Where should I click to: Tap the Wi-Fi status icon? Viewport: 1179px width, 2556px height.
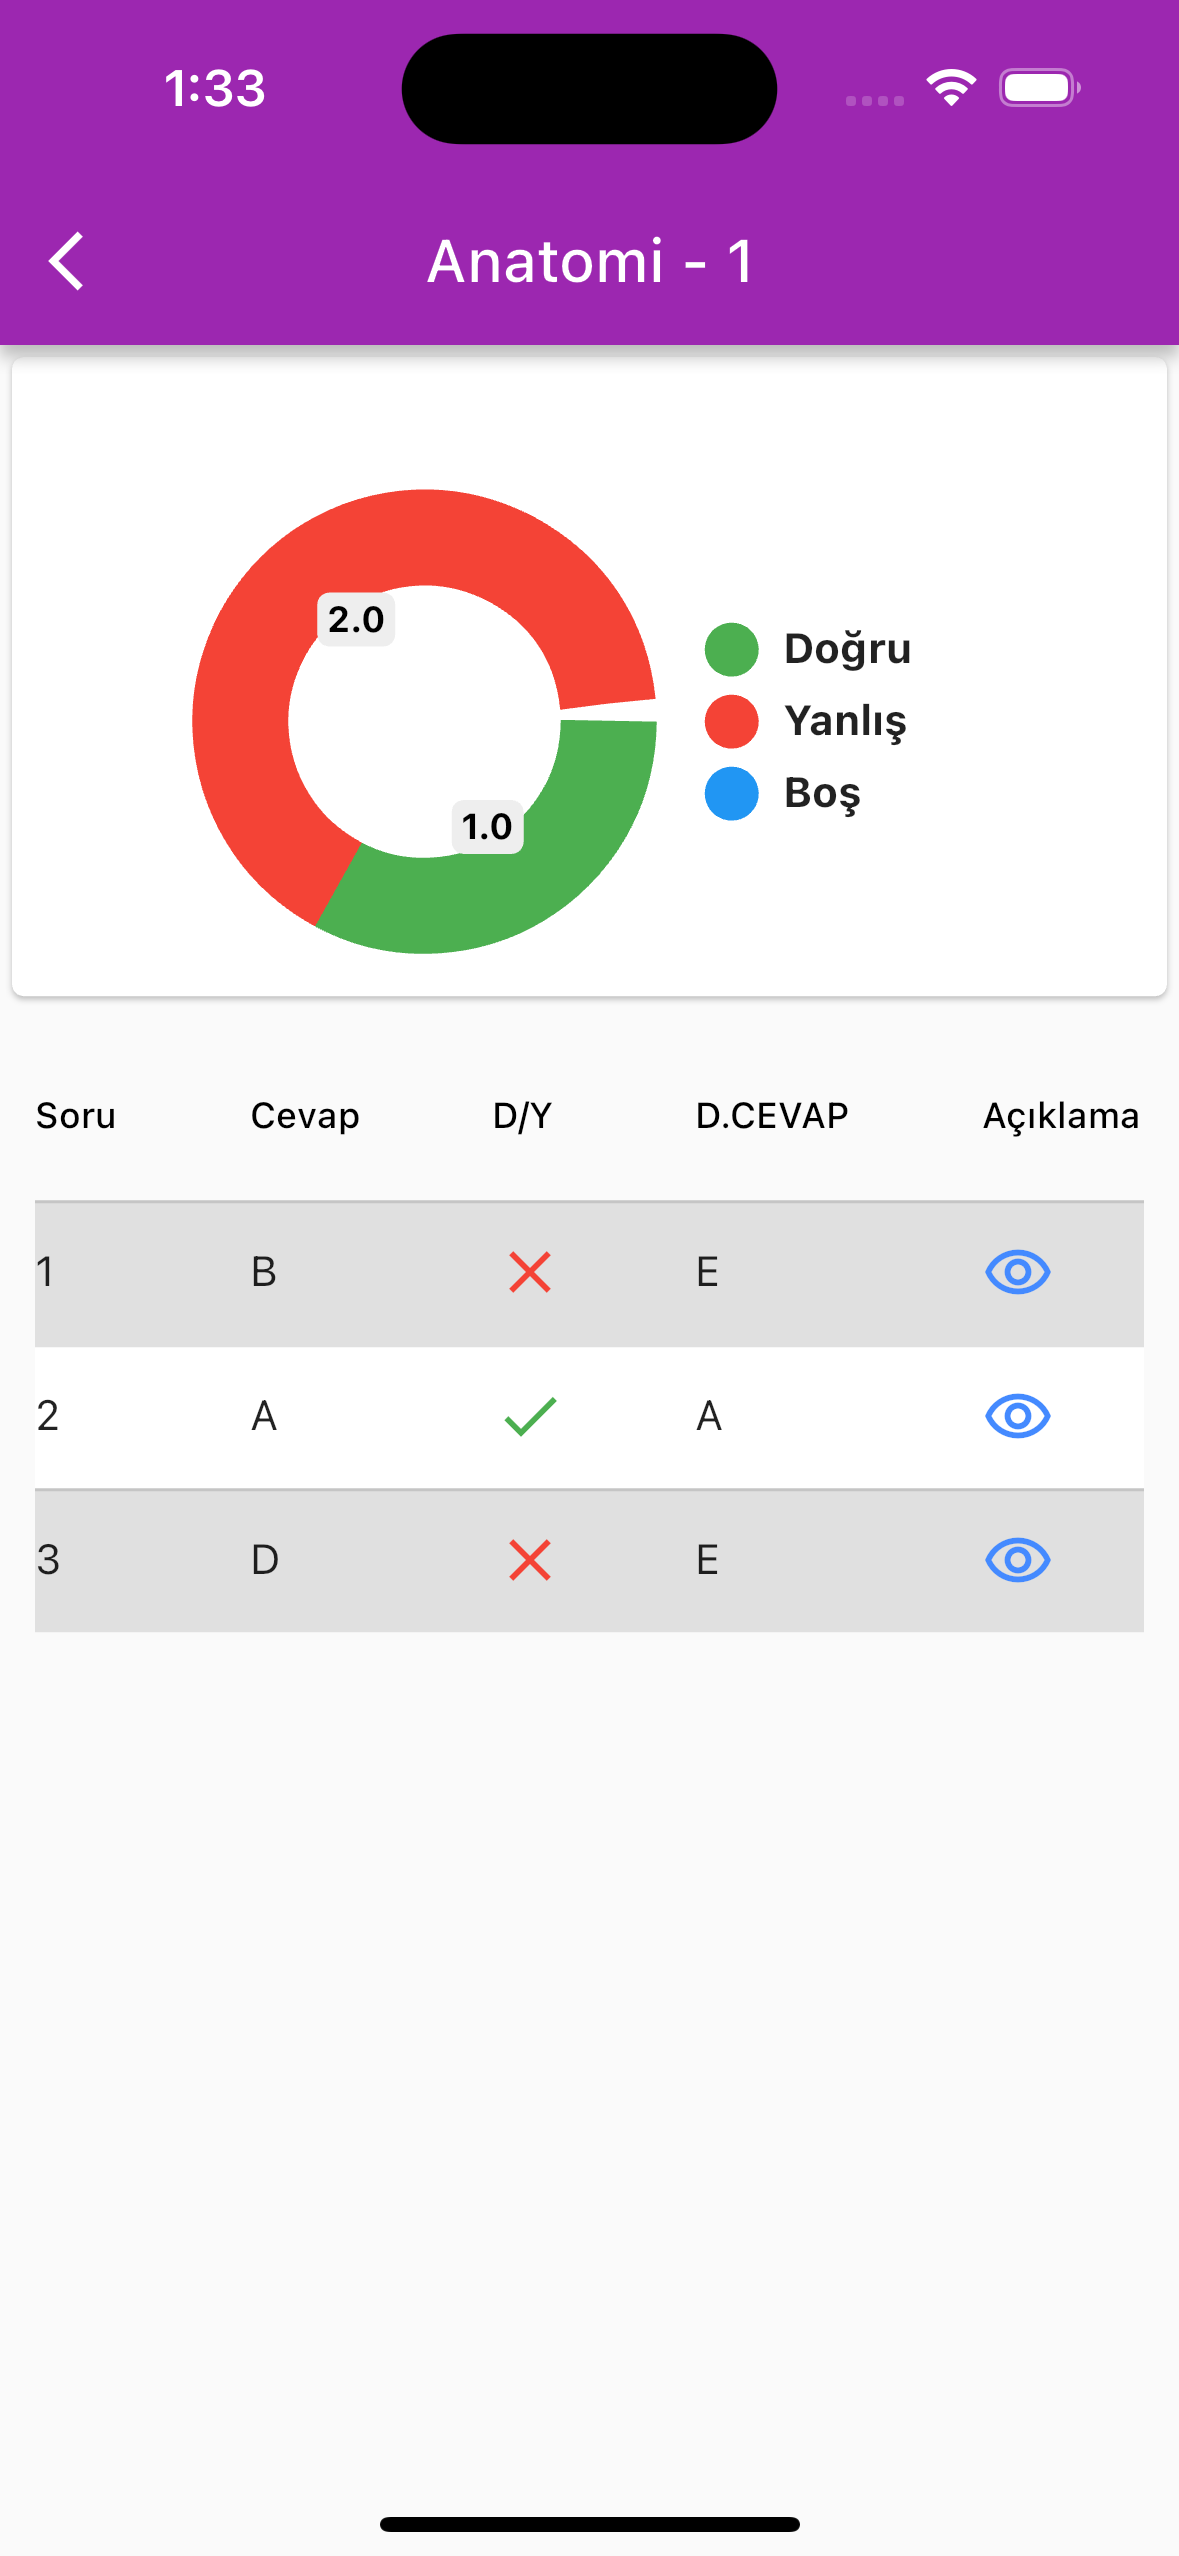[951, 88]
